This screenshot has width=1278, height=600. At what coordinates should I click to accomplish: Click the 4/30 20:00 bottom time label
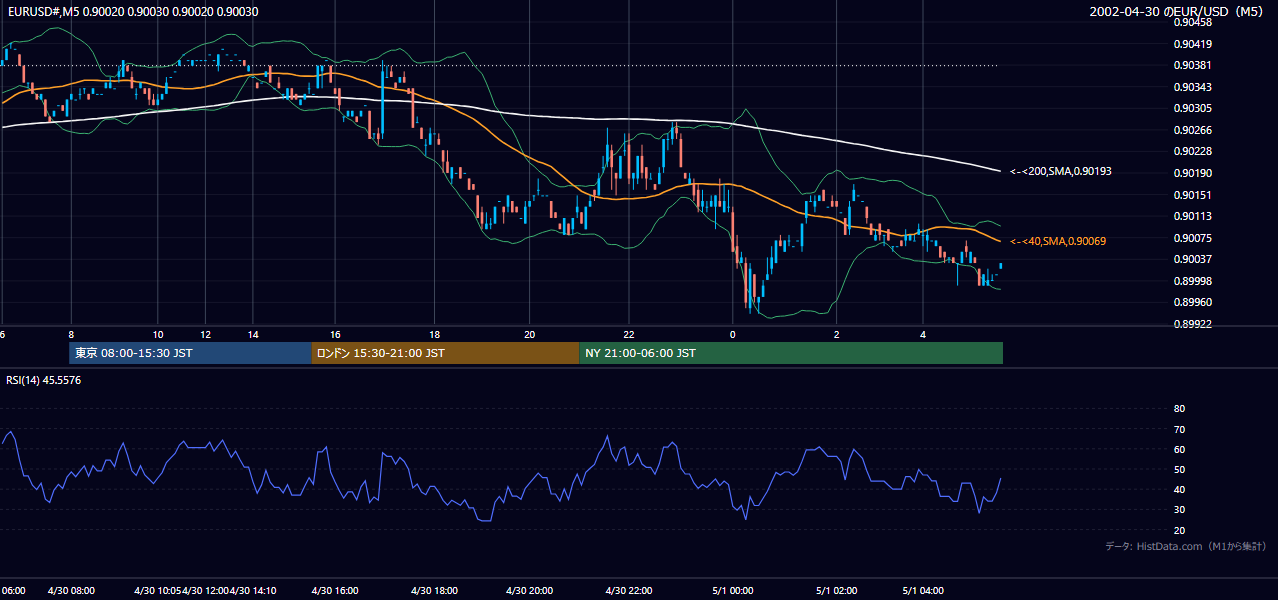point(530,590)
